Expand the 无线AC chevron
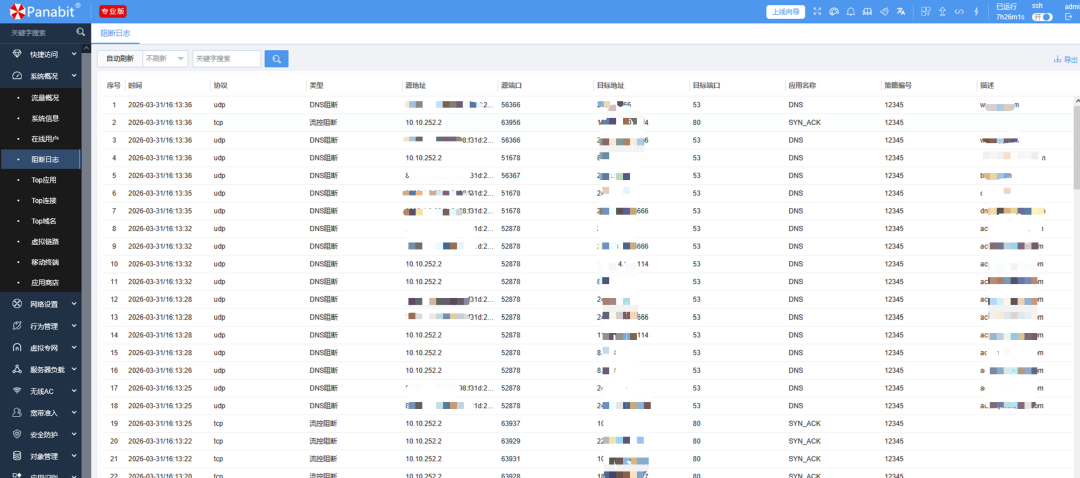 [74, 391]
